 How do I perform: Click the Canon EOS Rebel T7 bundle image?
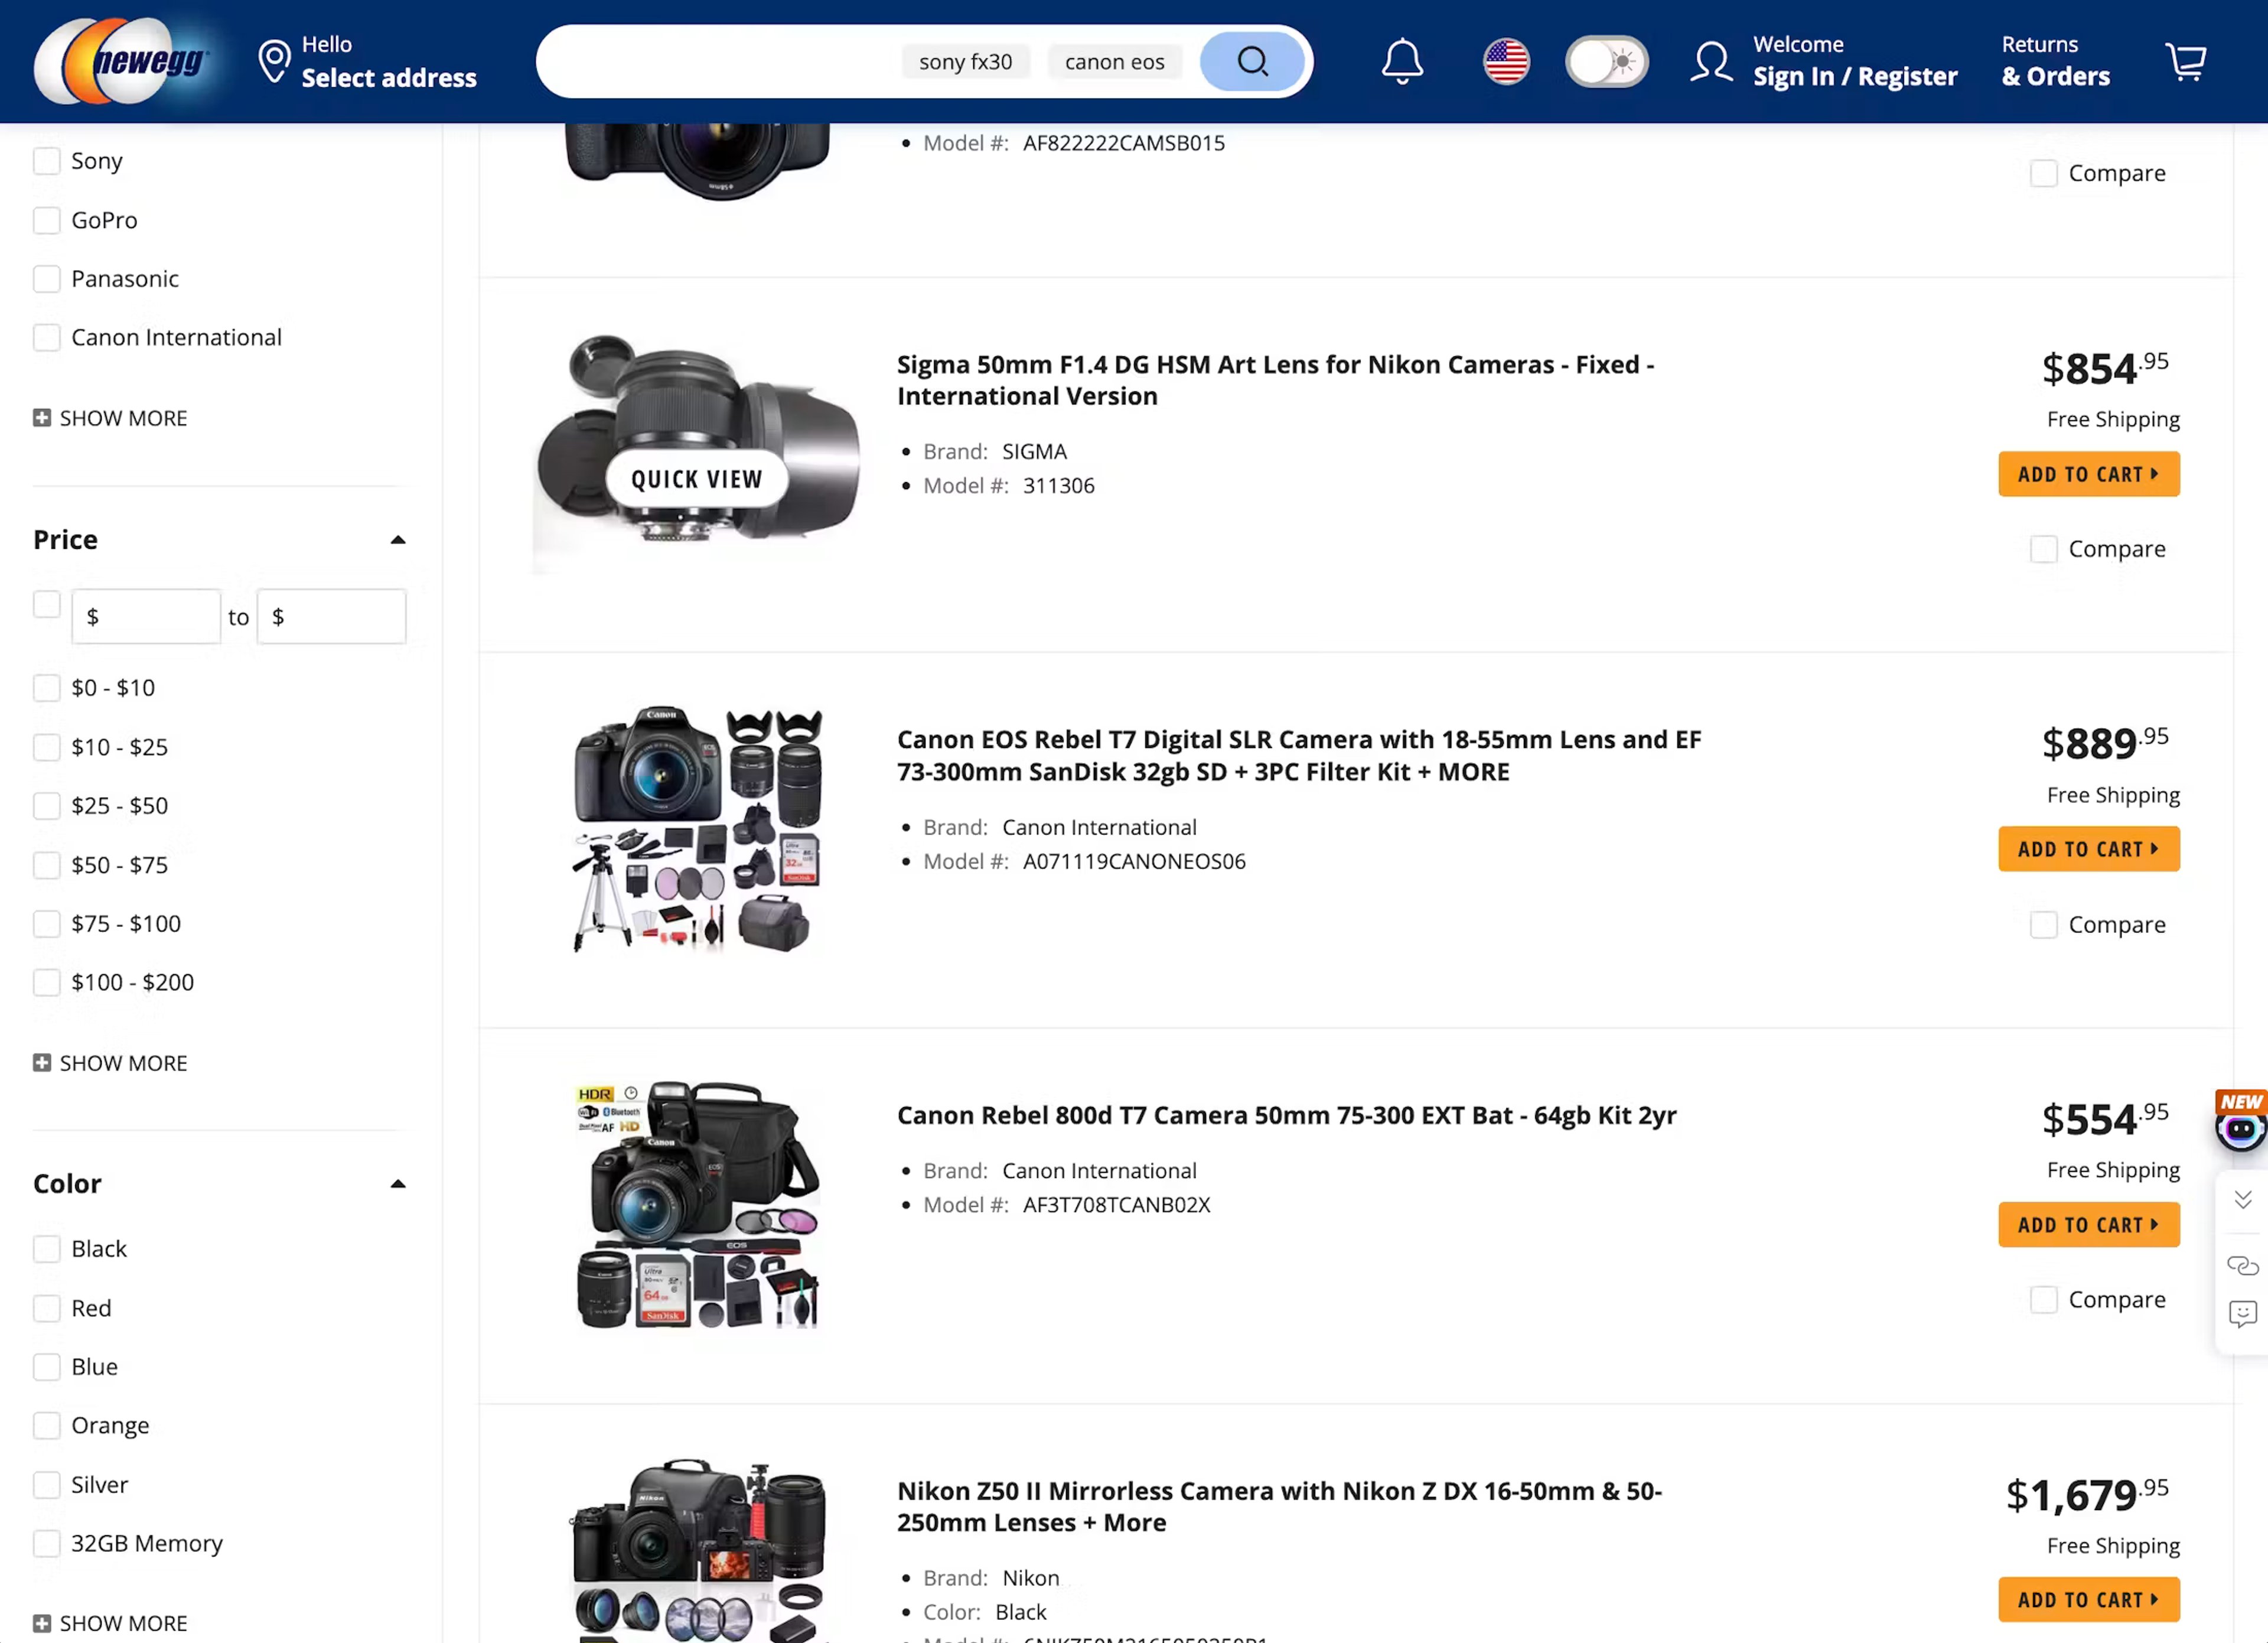click(x=697, y=829)
